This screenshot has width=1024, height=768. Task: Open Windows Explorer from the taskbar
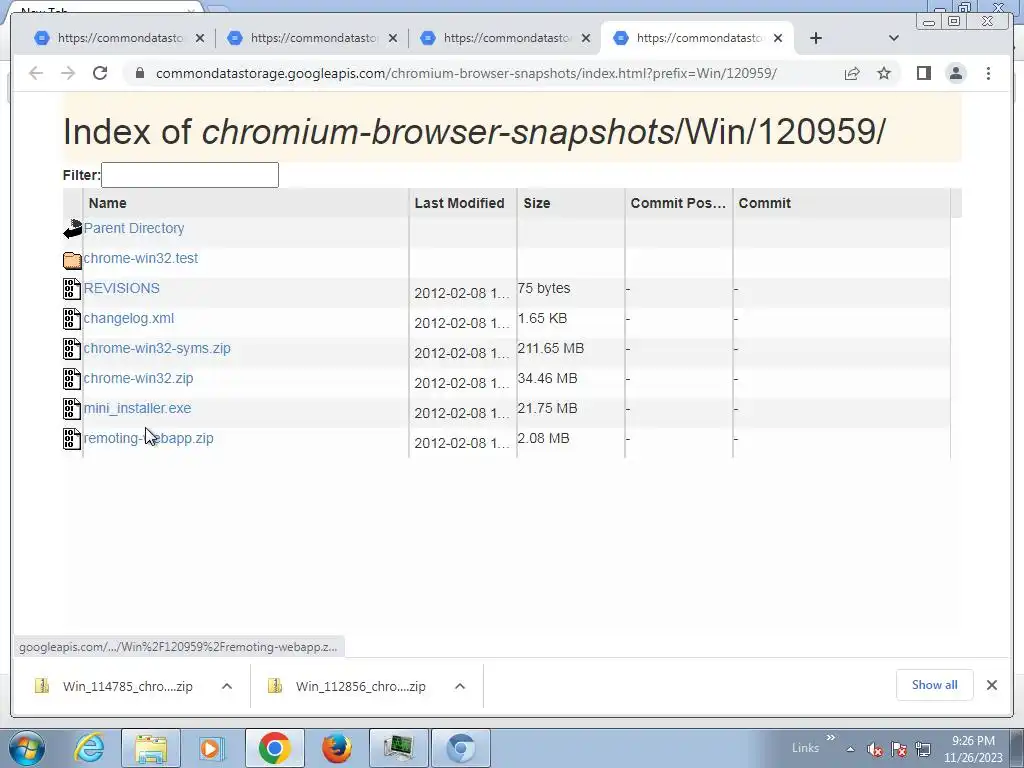pyautogui.click(x=151, y=748)
